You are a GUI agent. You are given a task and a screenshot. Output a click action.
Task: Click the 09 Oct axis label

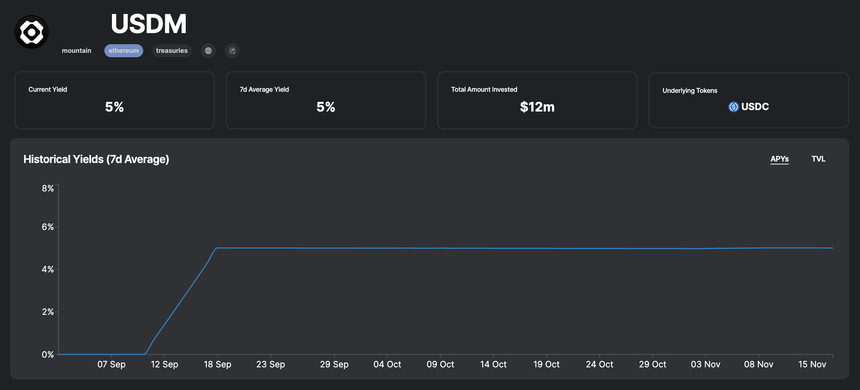(440, 364)
